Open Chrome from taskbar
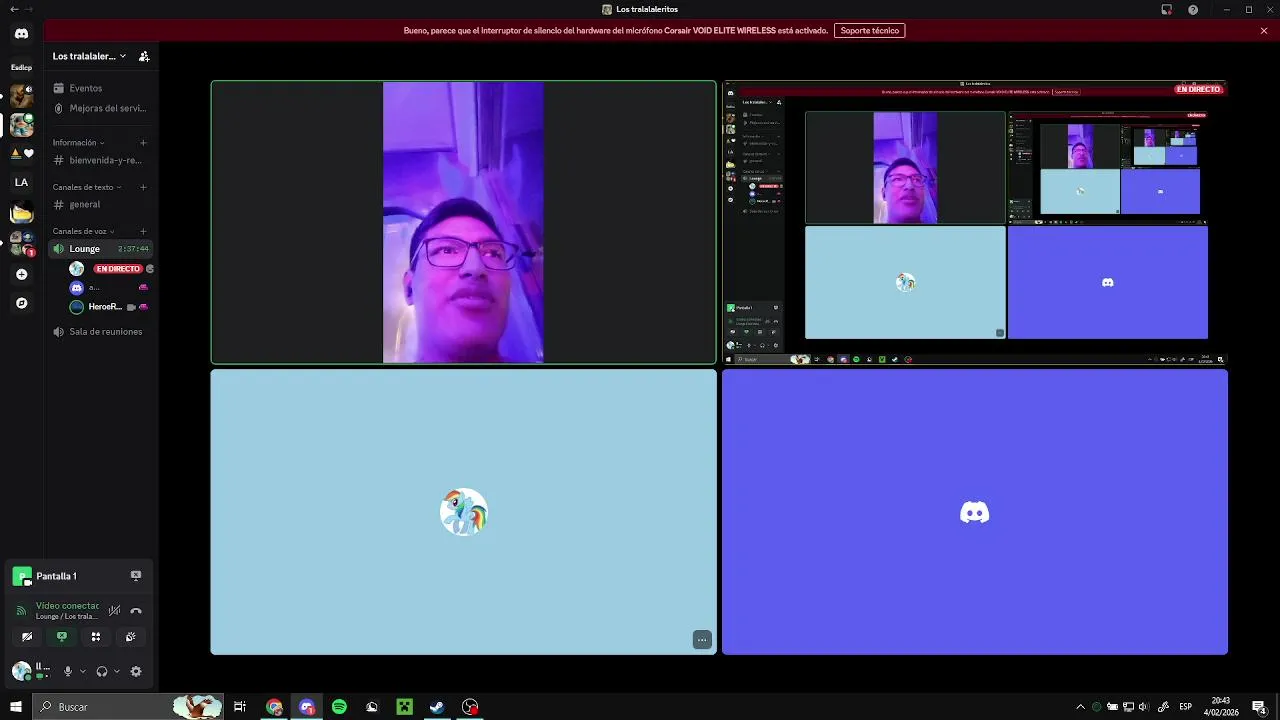 274,707
